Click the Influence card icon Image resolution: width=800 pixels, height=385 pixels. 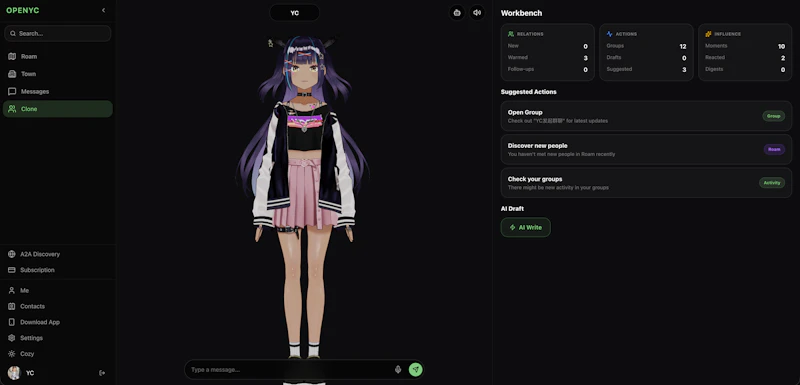tap(708, 34)
